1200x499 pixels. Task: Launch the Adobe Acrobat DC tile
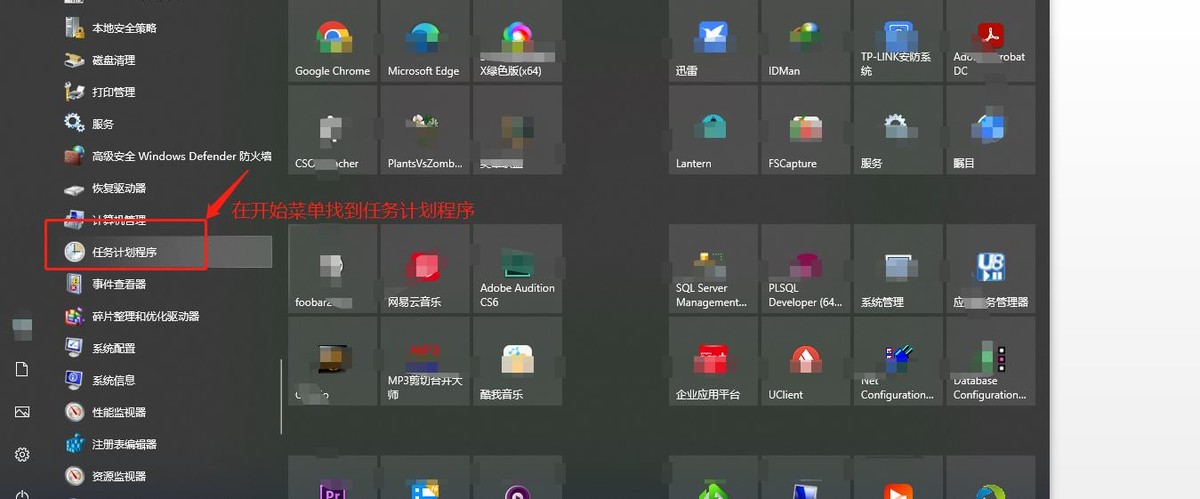point(990,41)
